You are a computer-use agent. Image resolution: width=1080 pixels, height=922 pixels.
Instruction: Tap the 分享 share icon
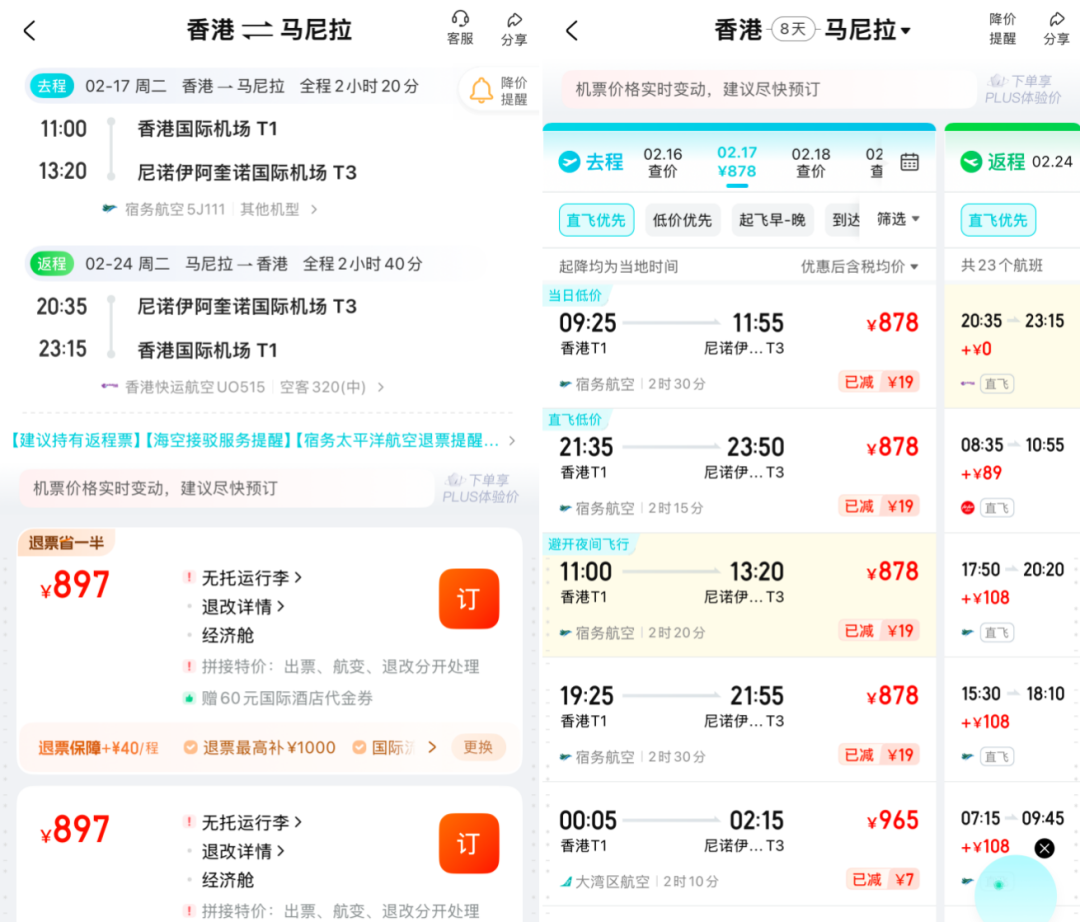point(515,28)
